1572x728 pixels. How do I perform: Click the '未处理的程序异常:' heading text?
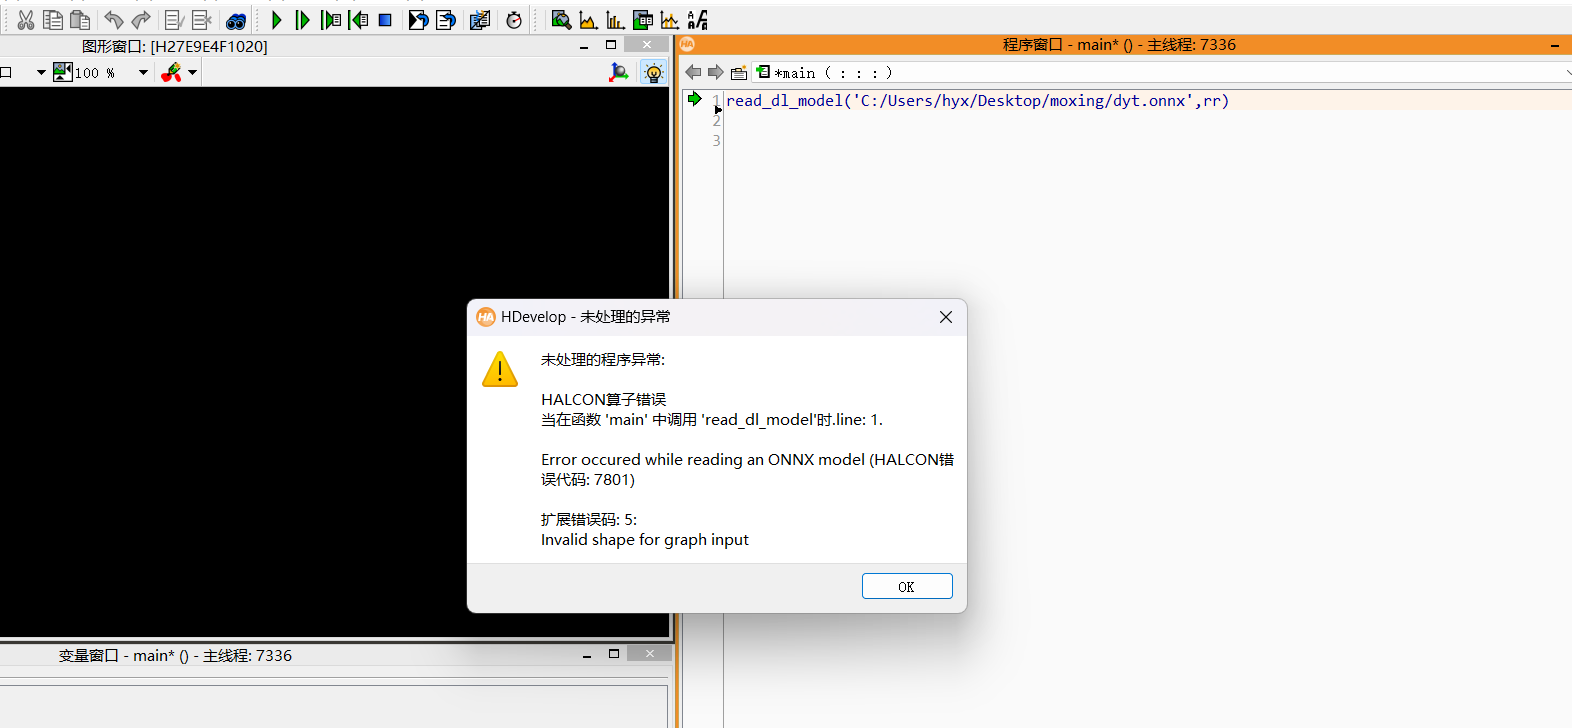(603, 360)
